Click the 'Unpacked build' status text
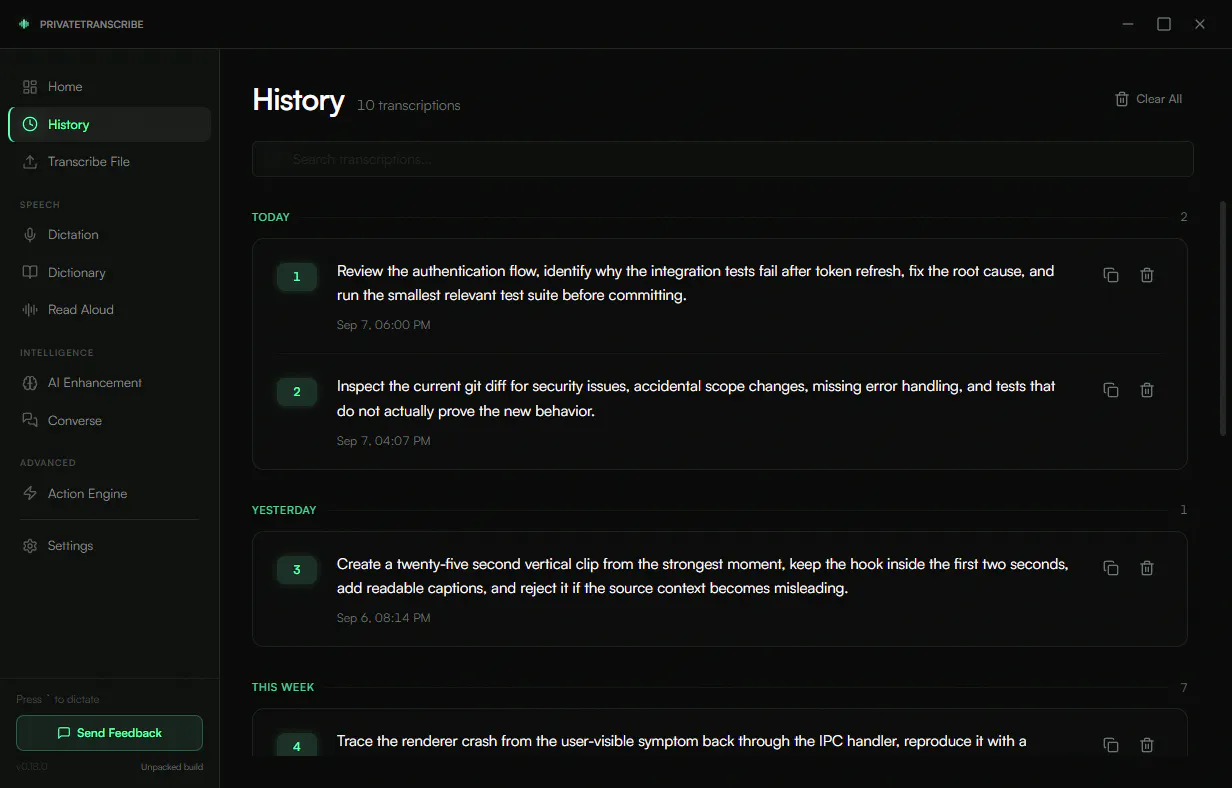 [x=172, y=767]
